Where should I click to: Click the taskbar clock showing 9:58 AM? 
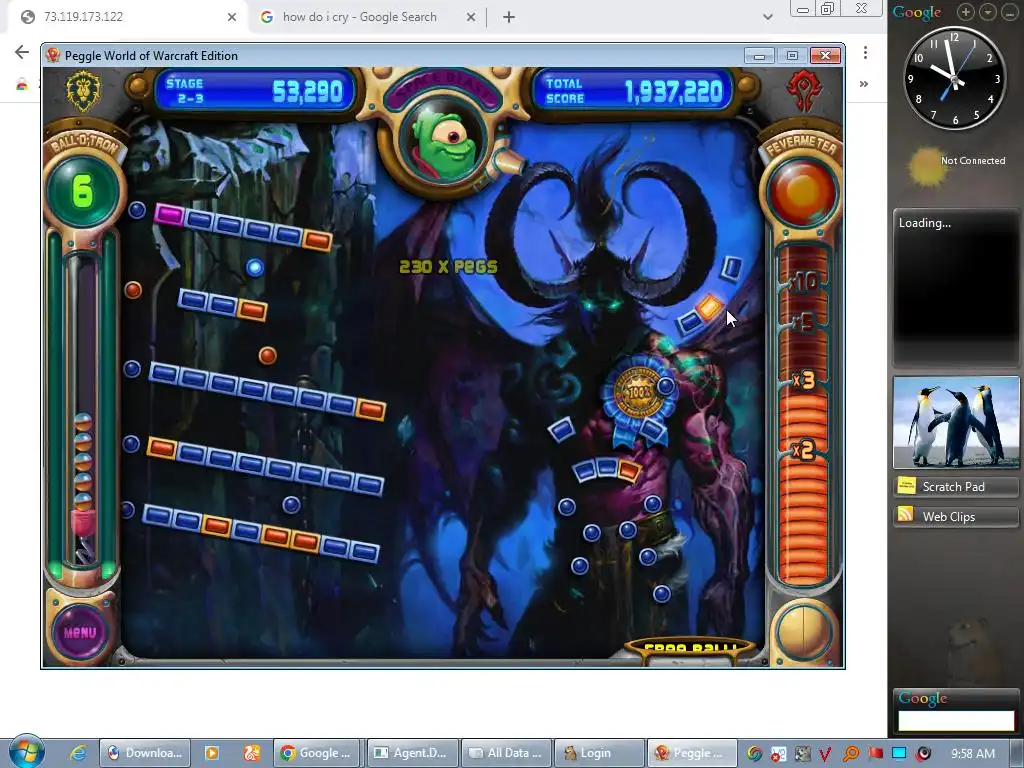972,754
